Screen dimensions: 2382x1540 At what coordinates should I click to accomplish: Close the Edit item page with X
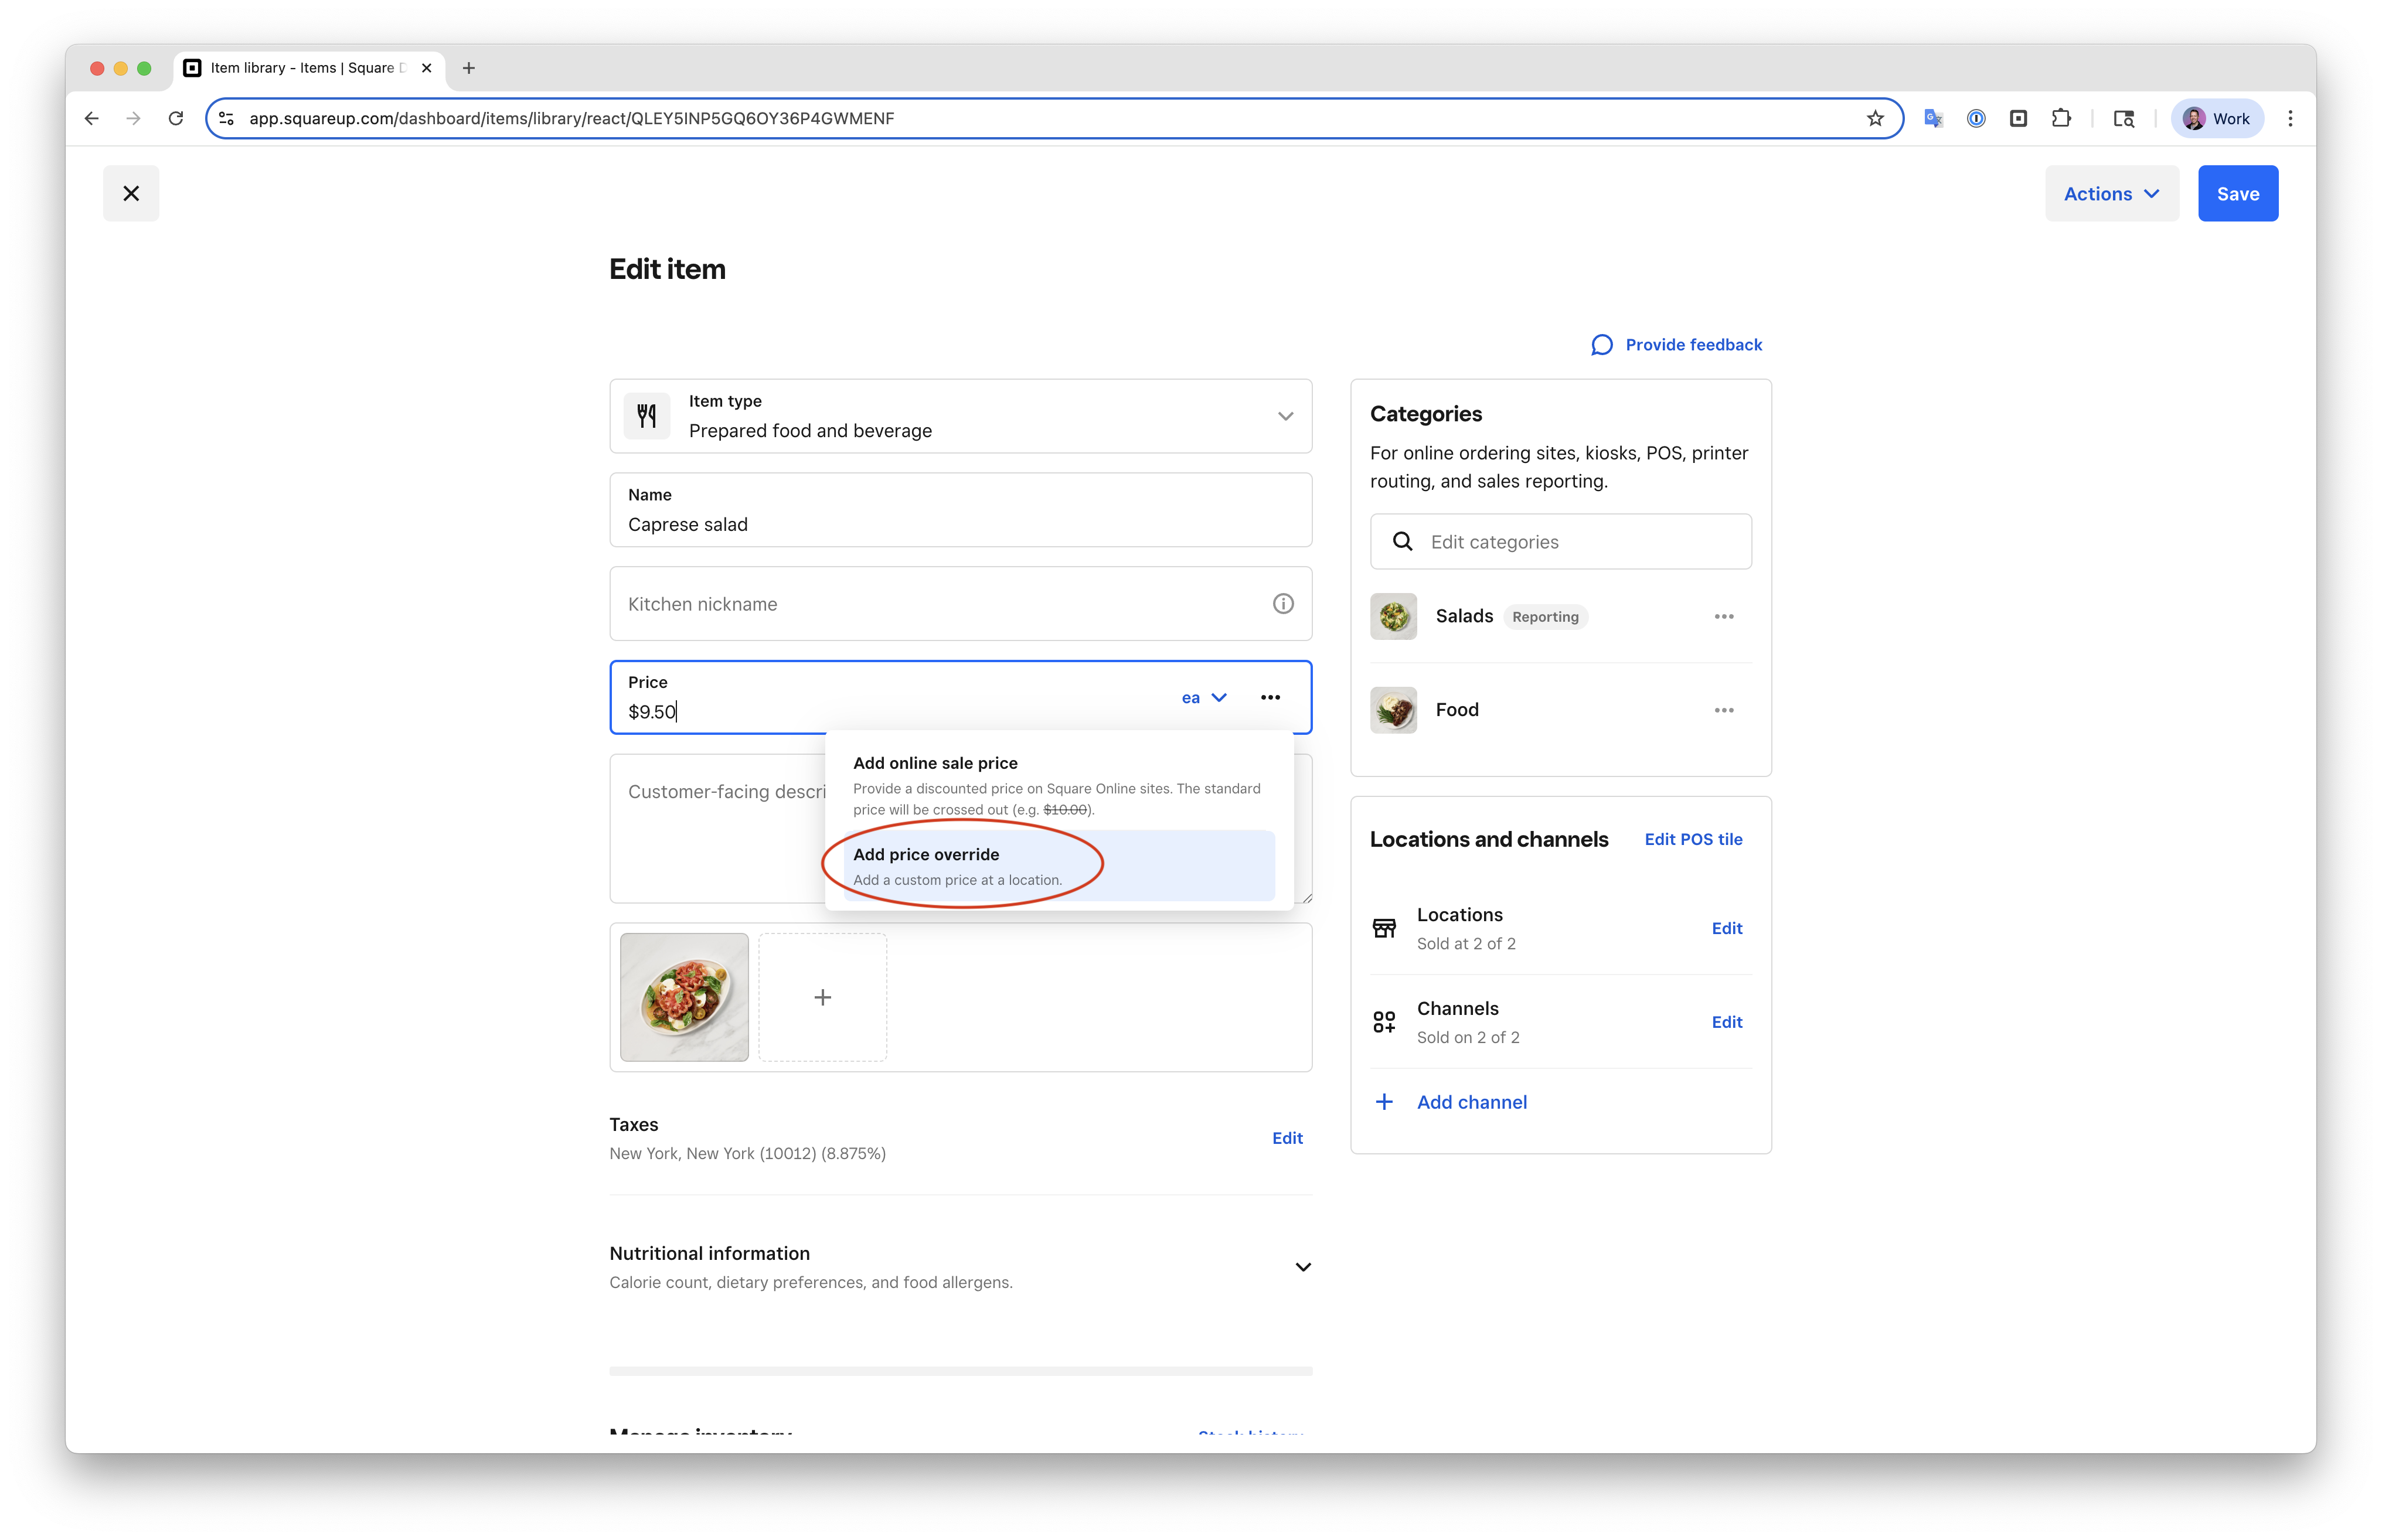[x=131, y=194]
